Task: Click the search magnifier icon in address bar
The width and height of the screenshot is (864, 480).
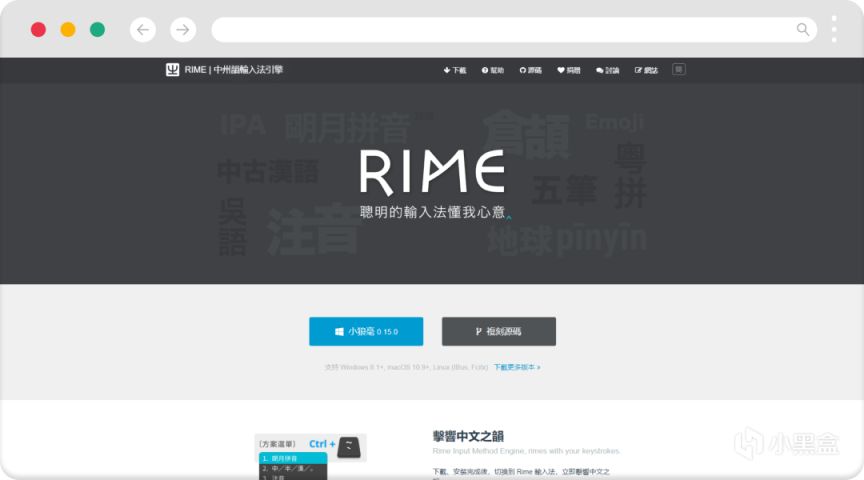Action: 803,29
